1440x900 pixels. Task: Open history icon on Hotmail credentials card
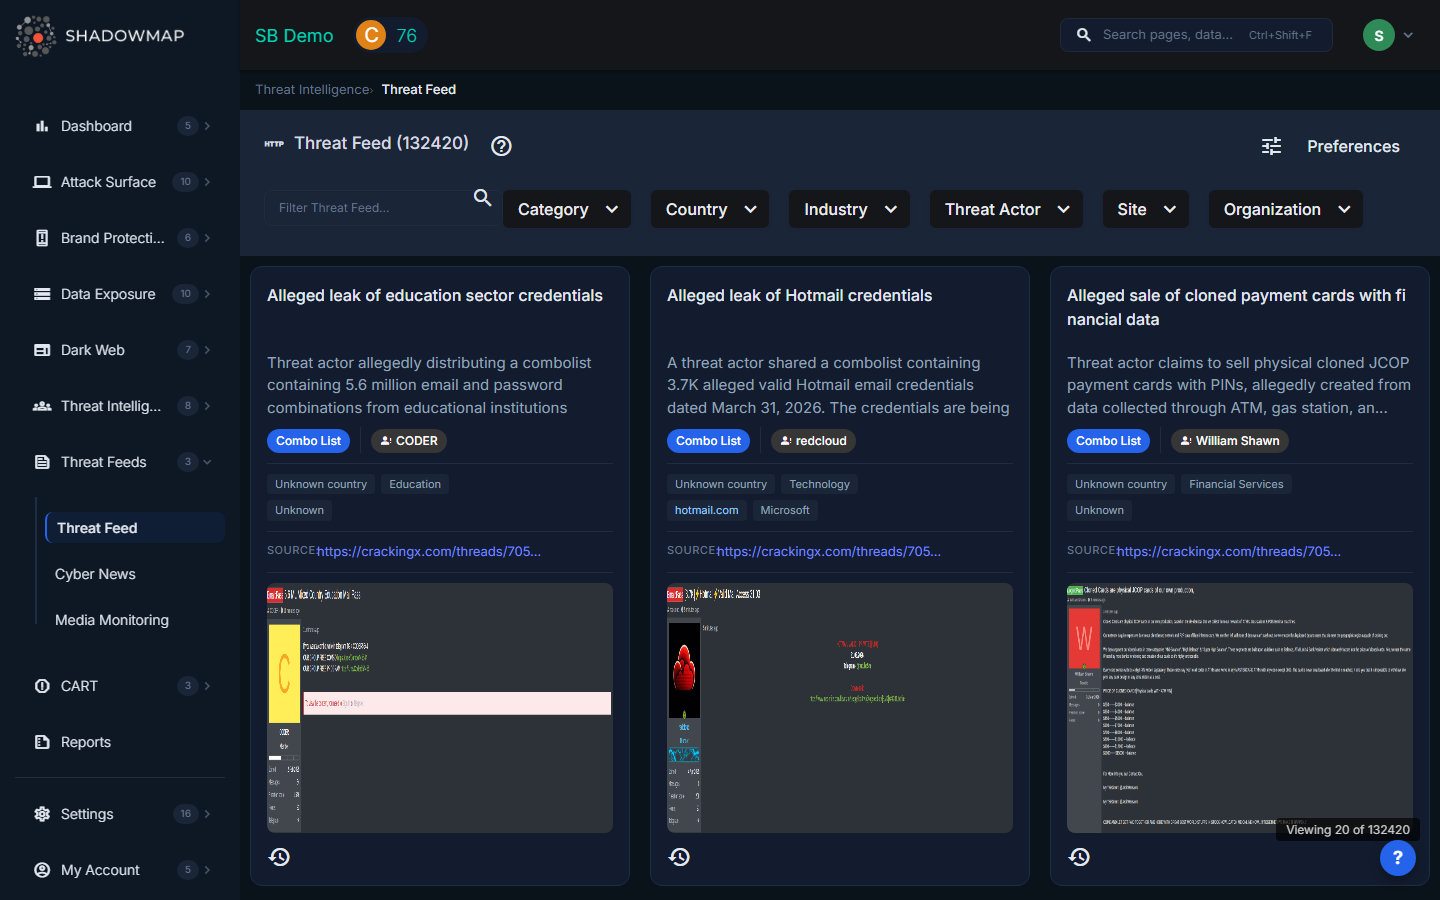pyautogui.click(x=680, y=857)
